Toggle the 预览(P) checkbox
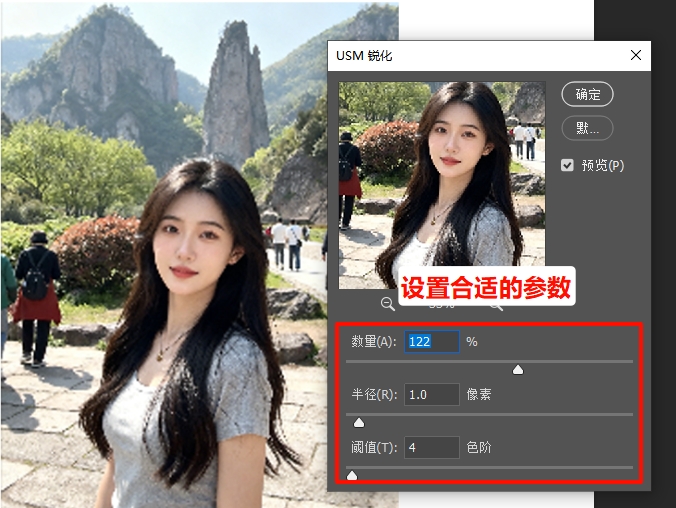 coord(567,165)
